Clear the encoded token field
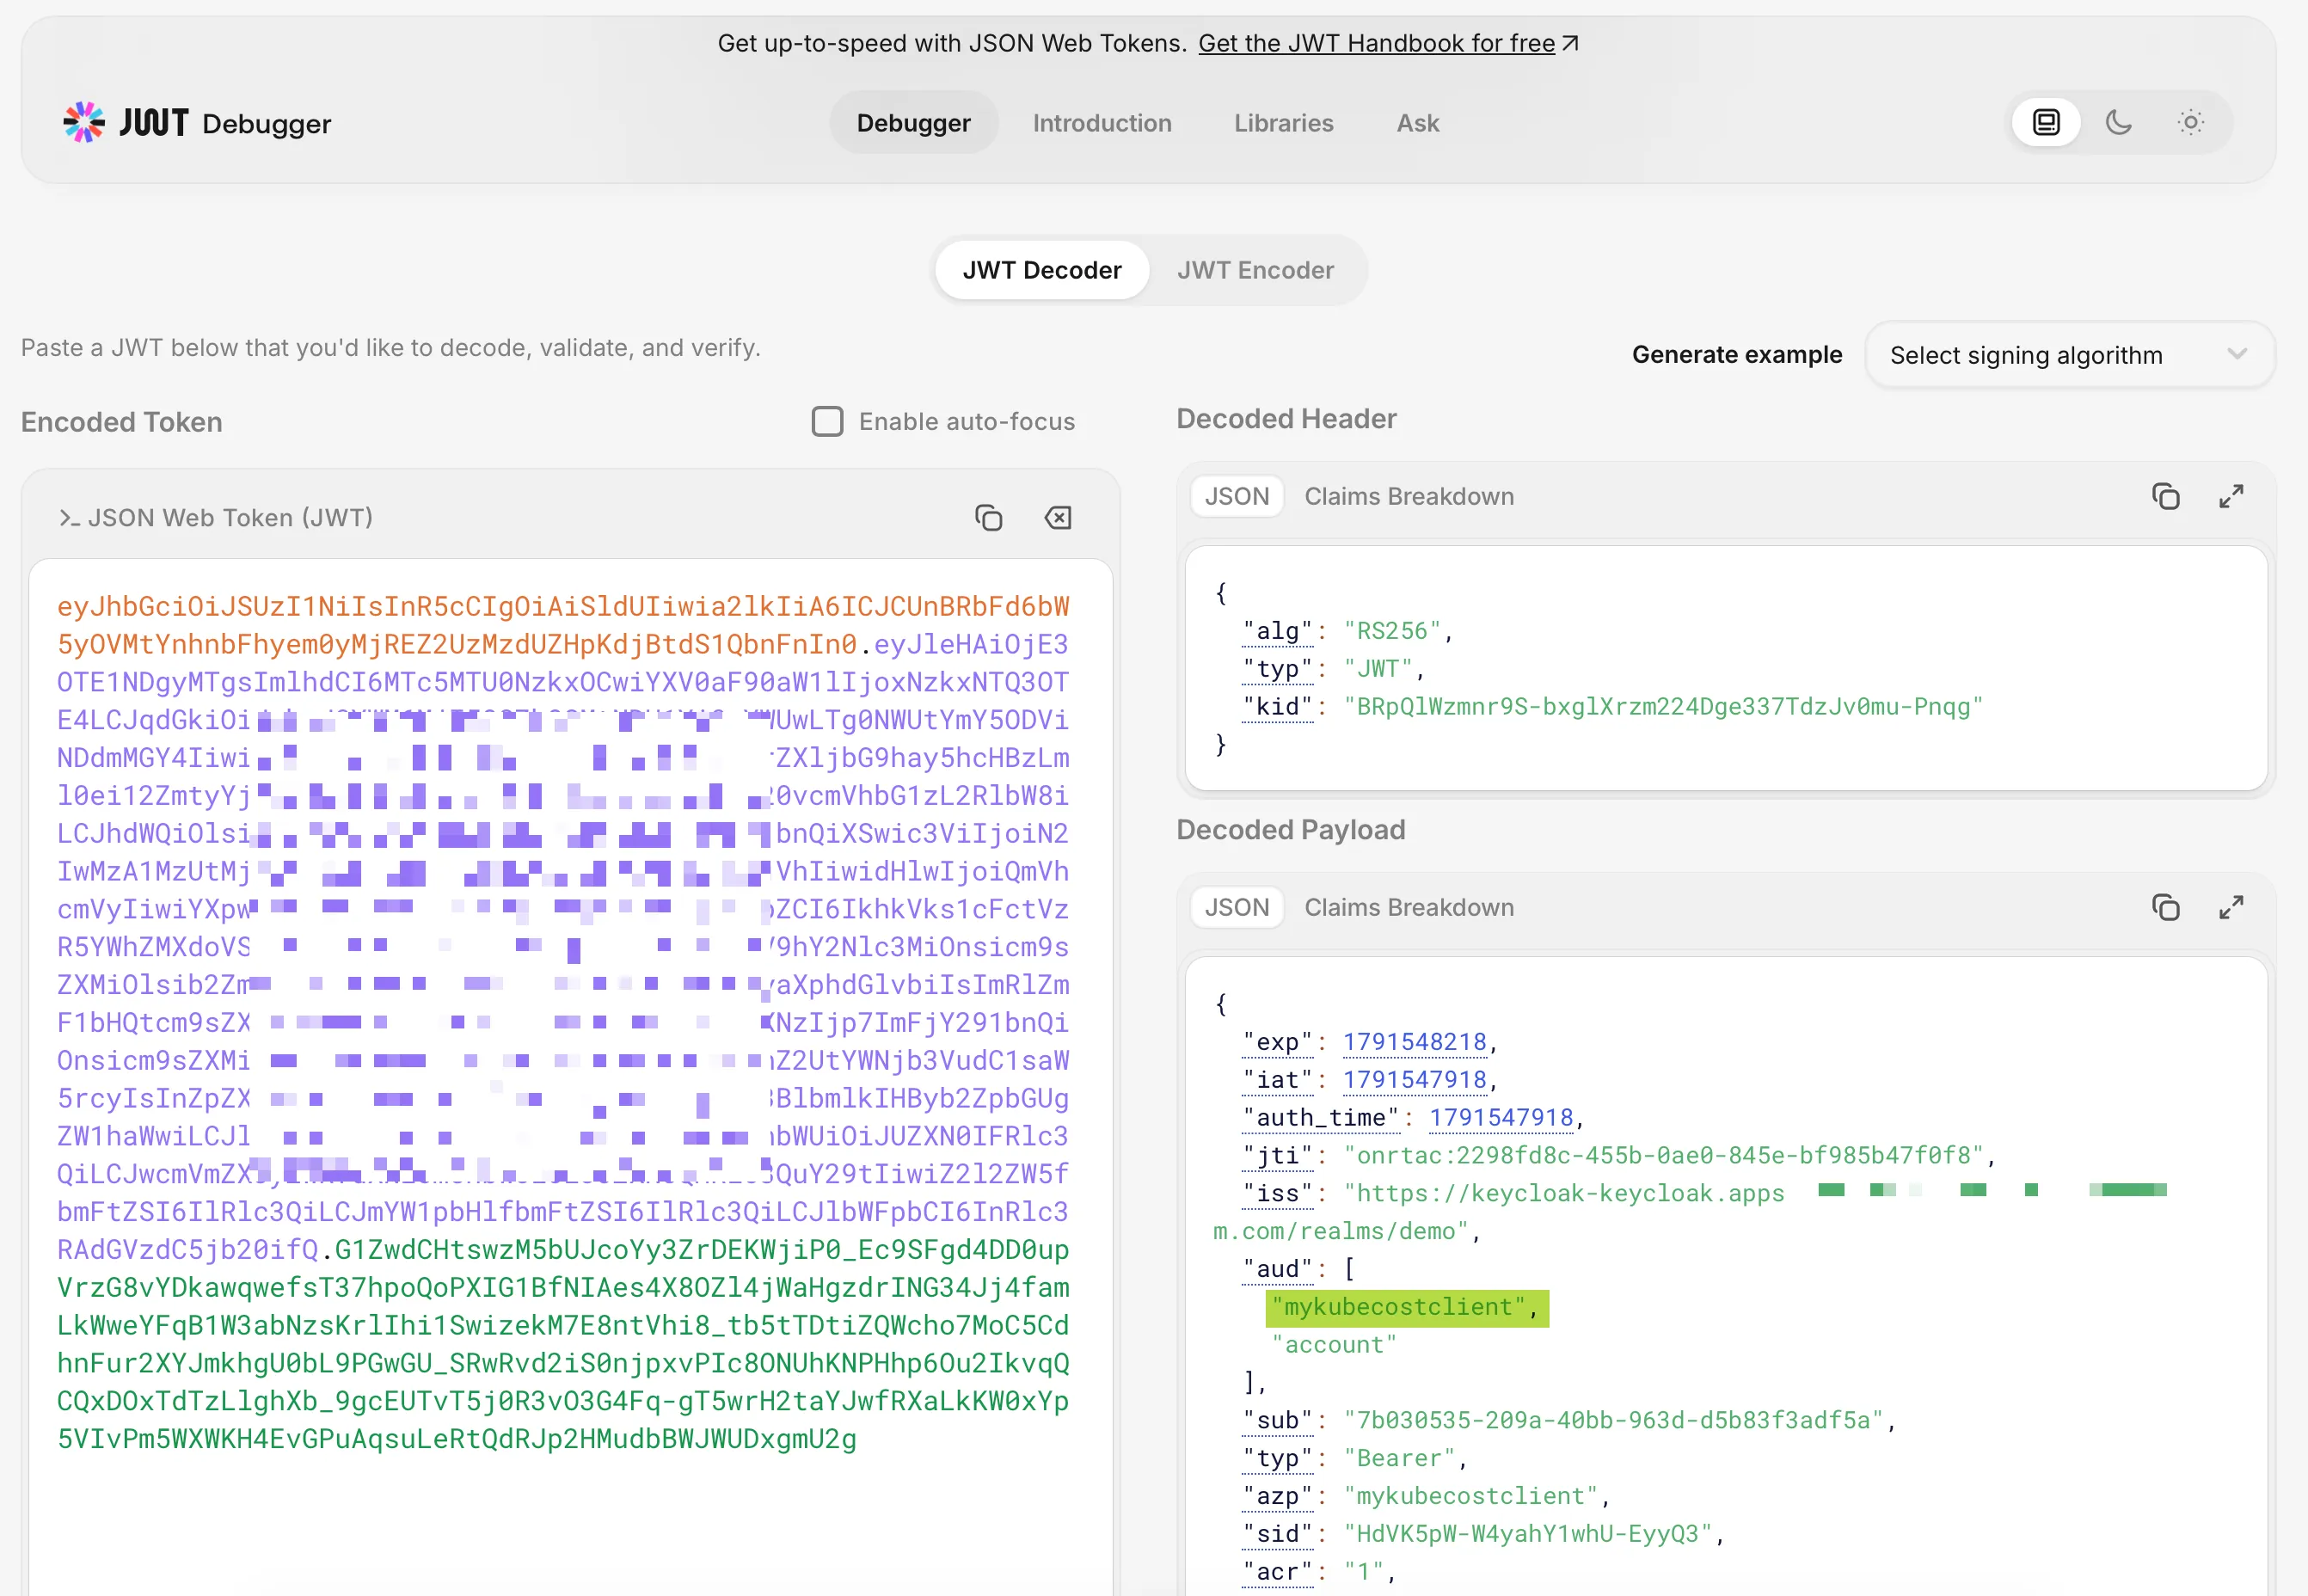This screenshot has width=2308, height=1596. tap(1058, 518)
